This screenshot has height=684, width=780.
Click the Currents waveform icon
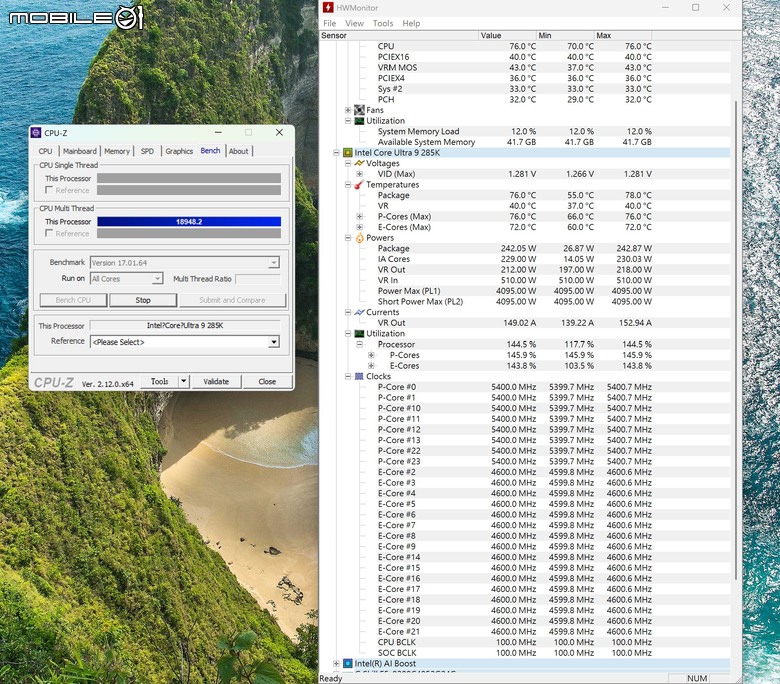point(359,312)
